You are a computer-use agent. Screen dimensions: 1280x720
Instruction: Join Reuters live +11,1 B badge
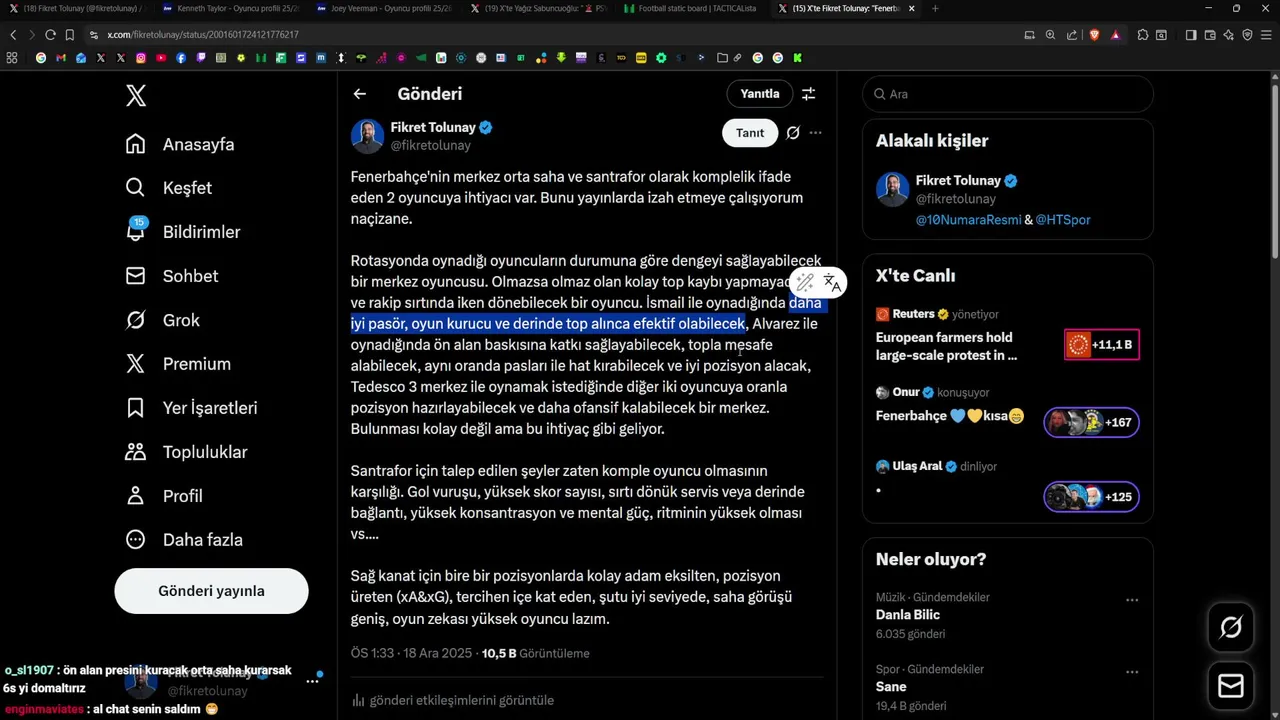click(x=1102, y=345)
